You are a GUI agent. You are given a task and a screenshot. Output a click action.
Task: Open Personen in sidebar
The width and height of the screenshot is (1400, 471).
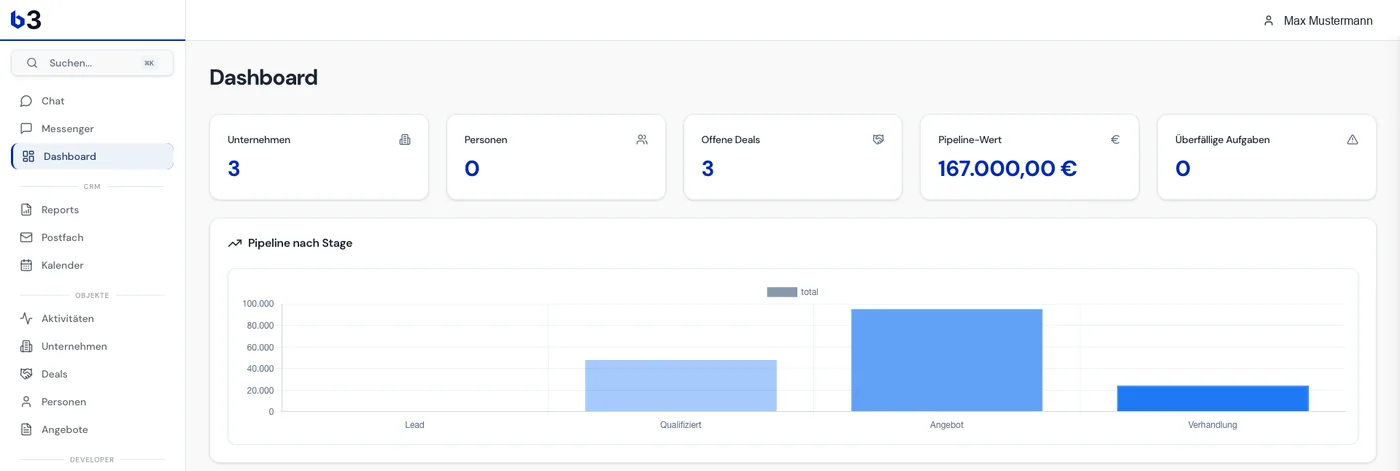(92, 402)
